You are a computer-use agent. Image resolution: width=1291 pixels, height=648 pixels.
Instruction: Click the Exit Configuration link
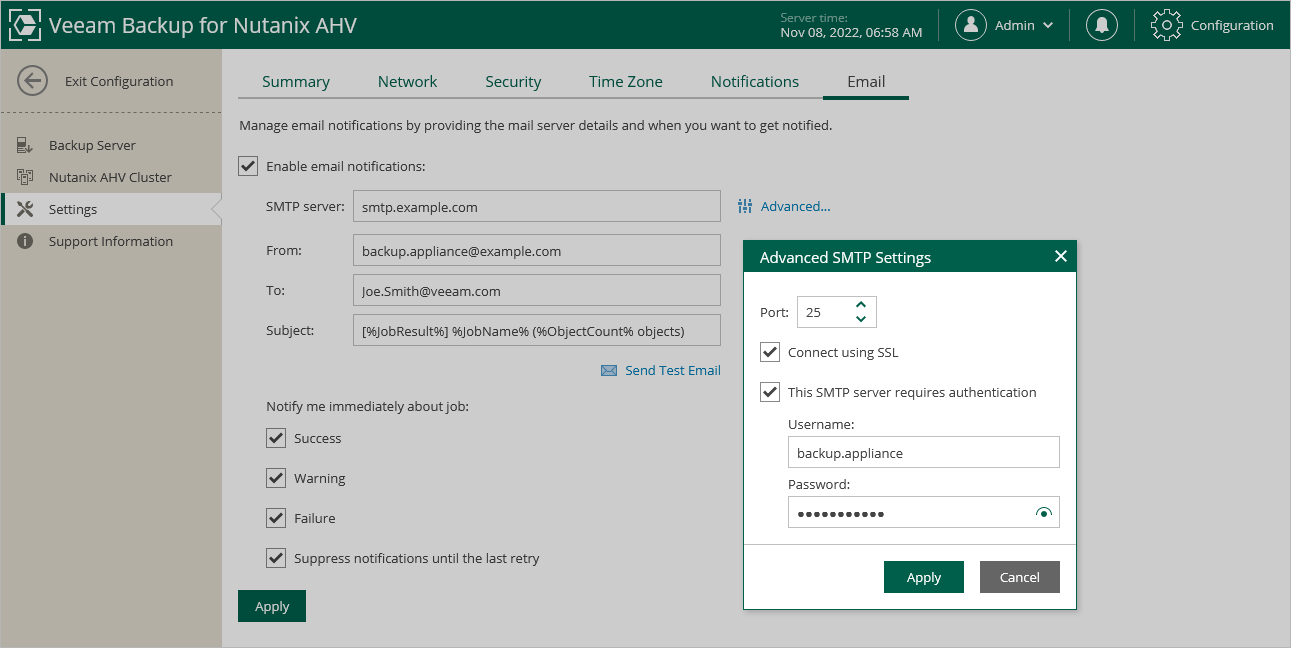tap(119, 81)
